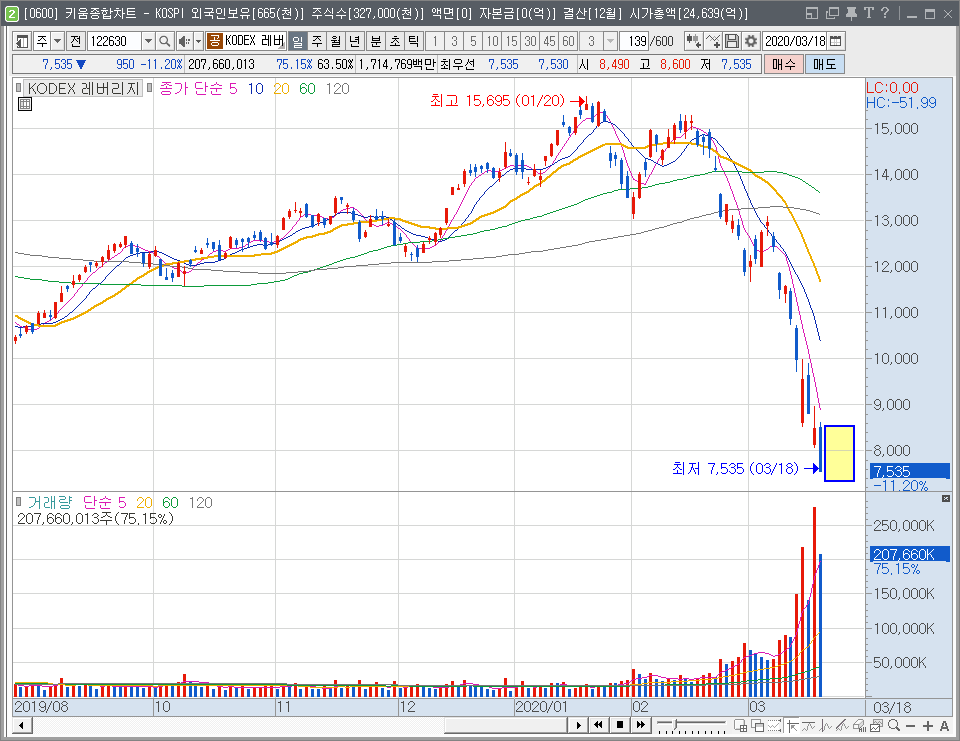The width and height of the screenshot is (960, 741).
Task: Click the window-with-grid icon right of the bottom slider
Action: coord(740,726)
